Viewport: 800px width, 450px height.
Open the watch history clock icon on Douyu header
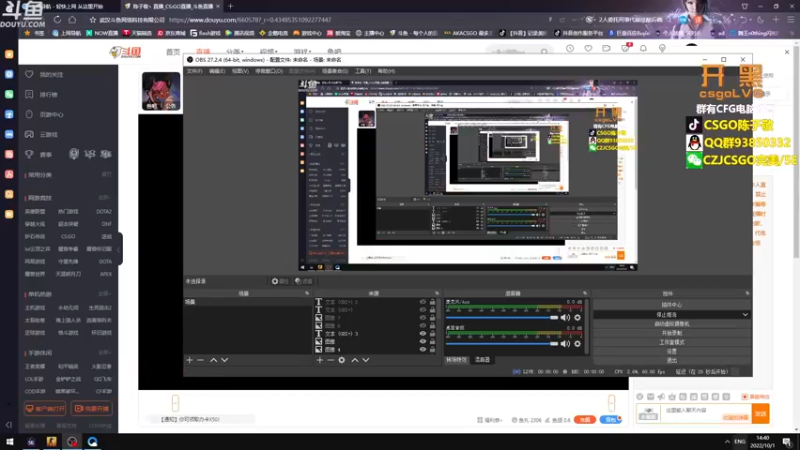(570, 48)
